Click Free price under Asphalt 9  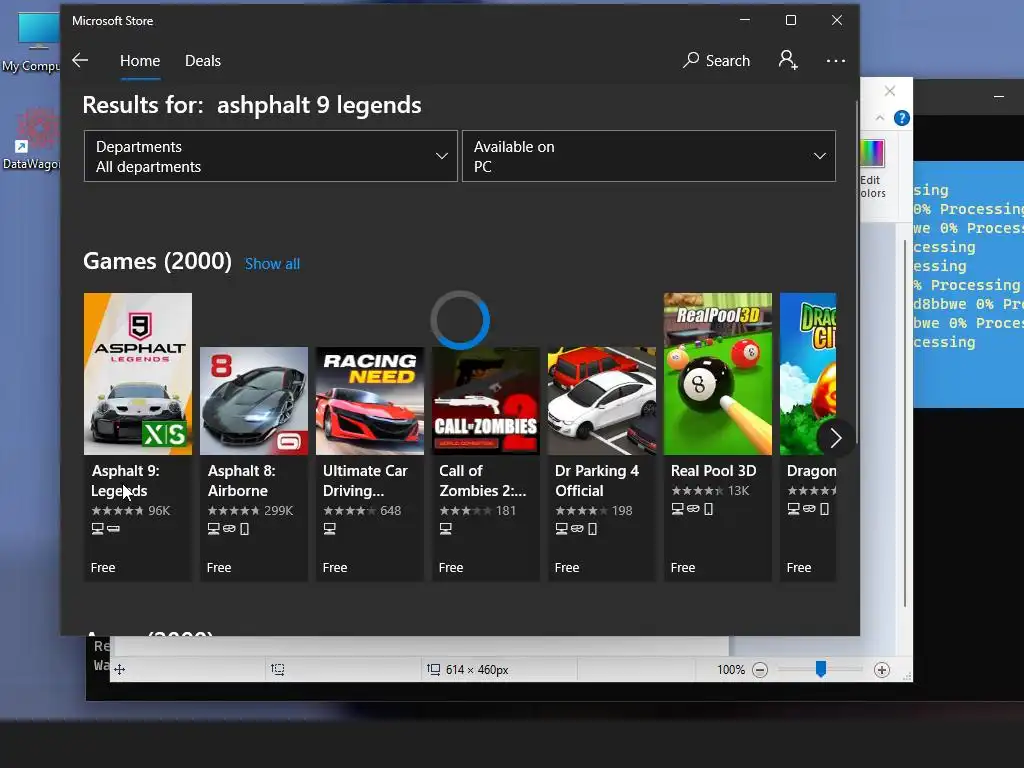point(103,568)
